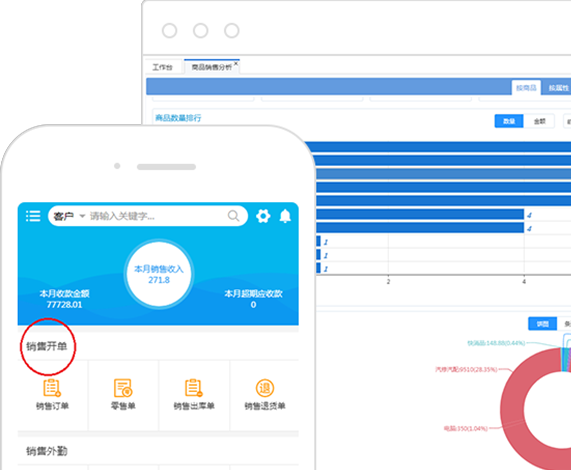
Task: Click the keyword search input field
Action: (157, 216)
